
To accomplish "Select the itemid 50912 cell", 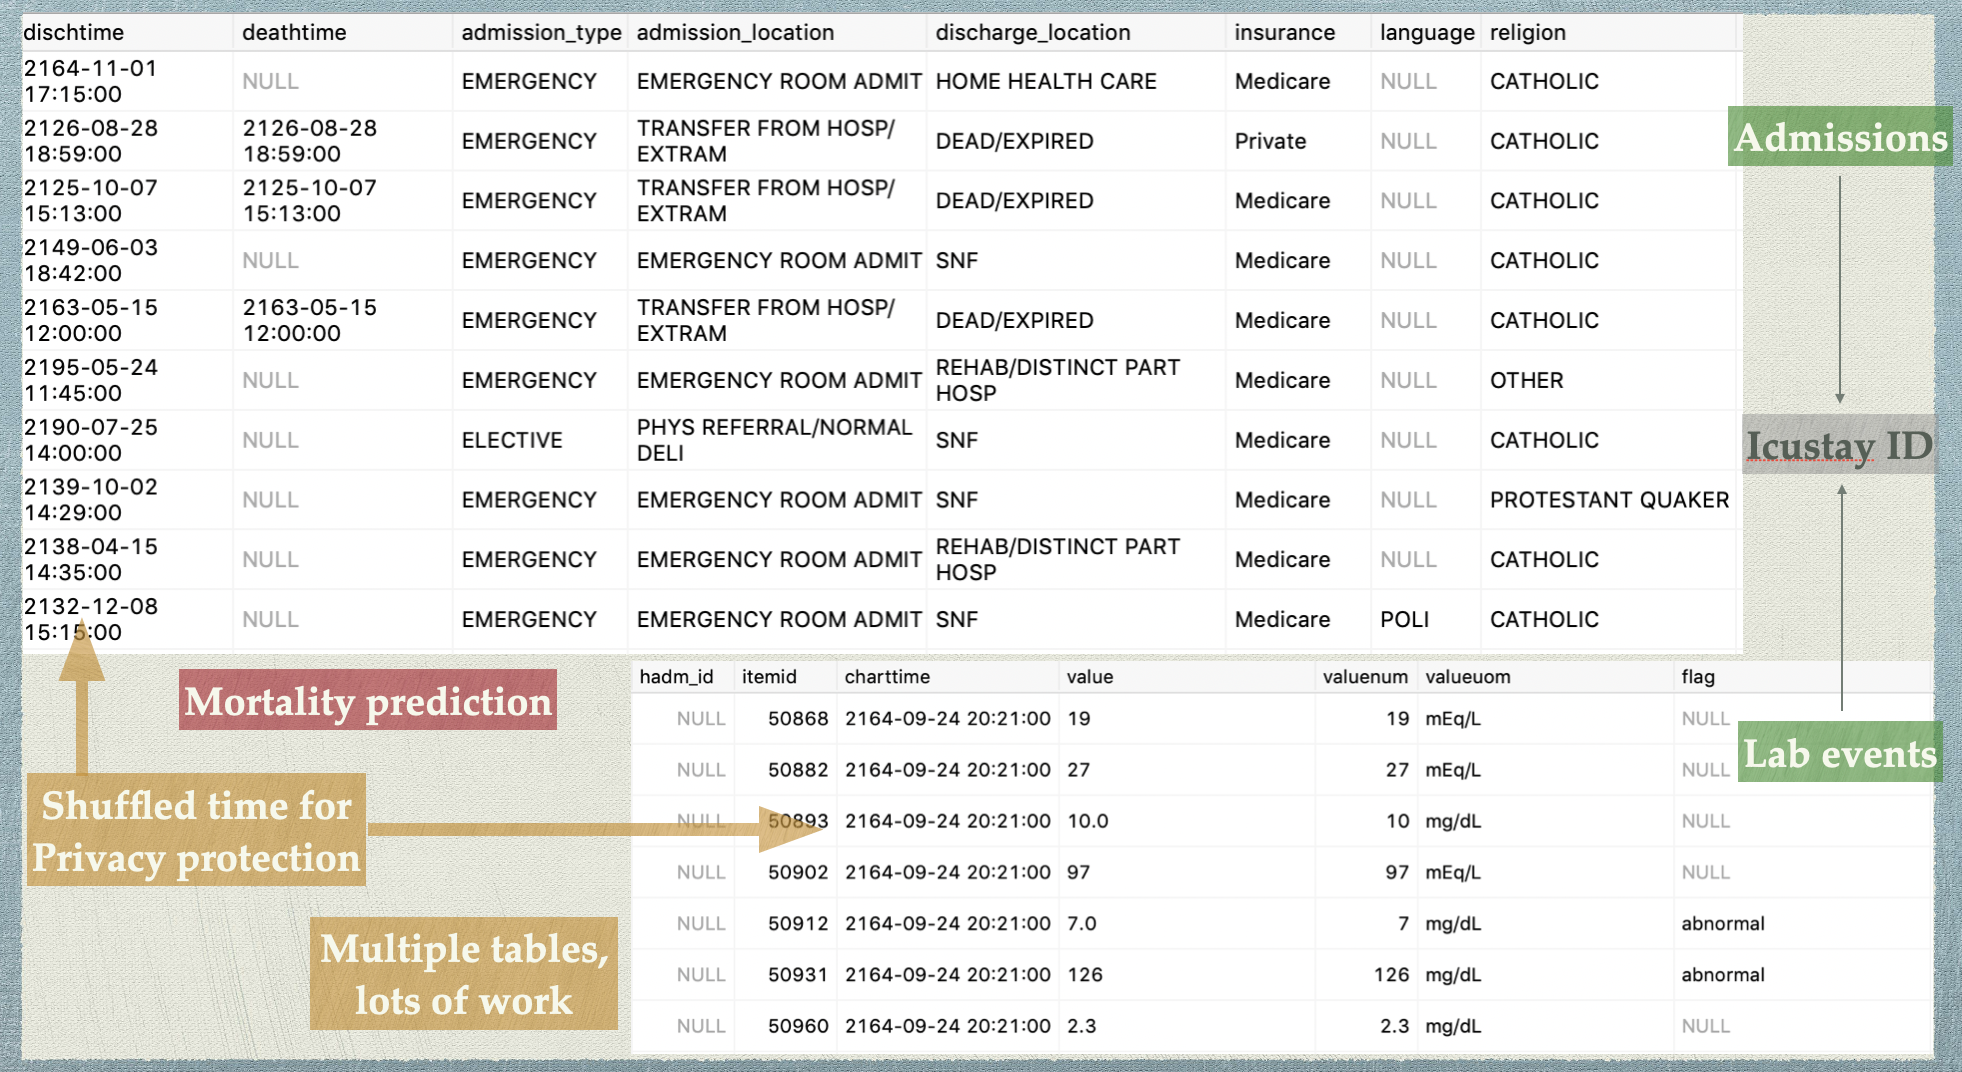I will (x=797, y=924).
